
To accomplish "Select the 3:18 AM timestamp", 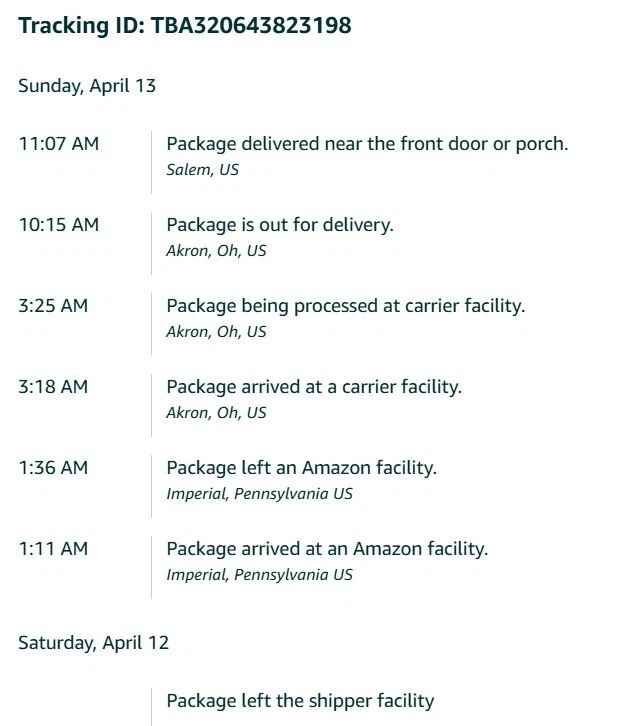I will point(53,387).
